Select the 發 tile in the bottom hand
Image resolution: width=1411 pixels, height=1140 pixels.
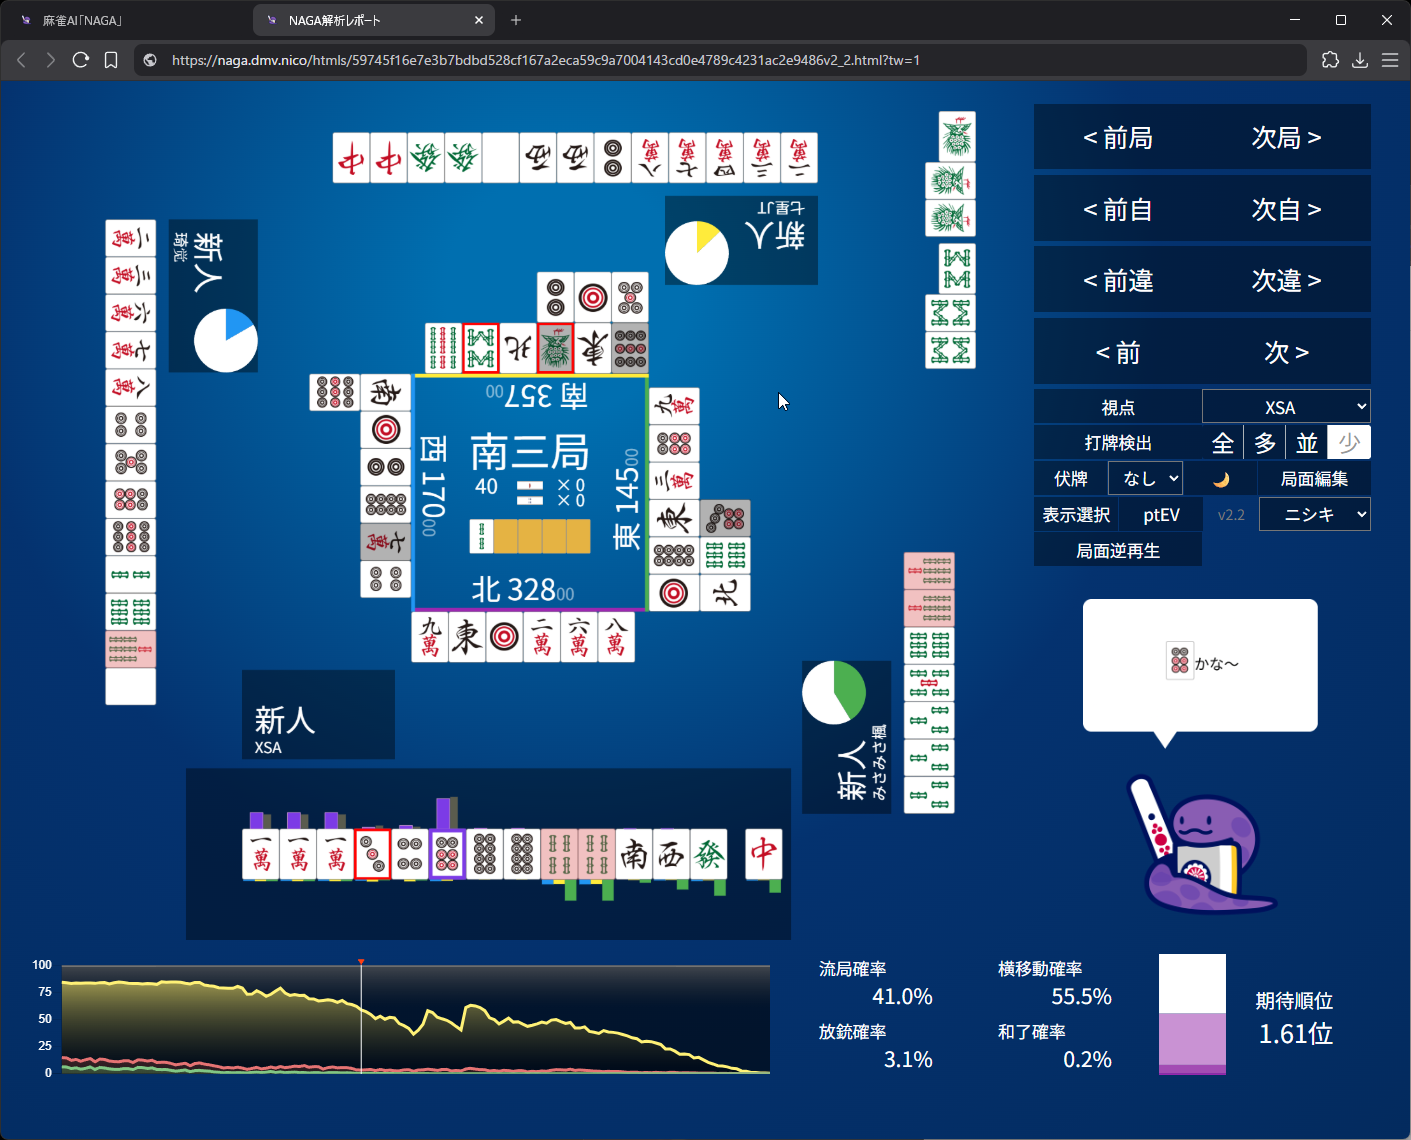click(709, 854)
